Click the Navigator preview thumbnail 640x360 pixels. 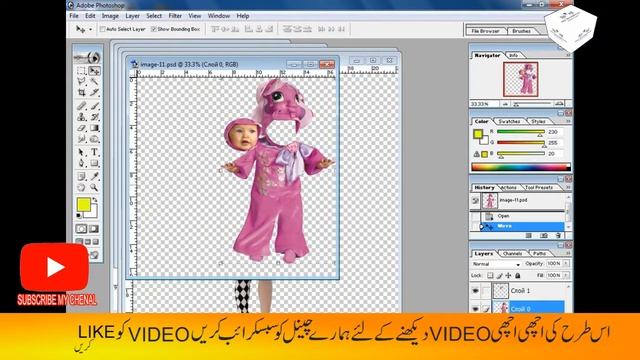pyautogui.click(x=520, y=79)
